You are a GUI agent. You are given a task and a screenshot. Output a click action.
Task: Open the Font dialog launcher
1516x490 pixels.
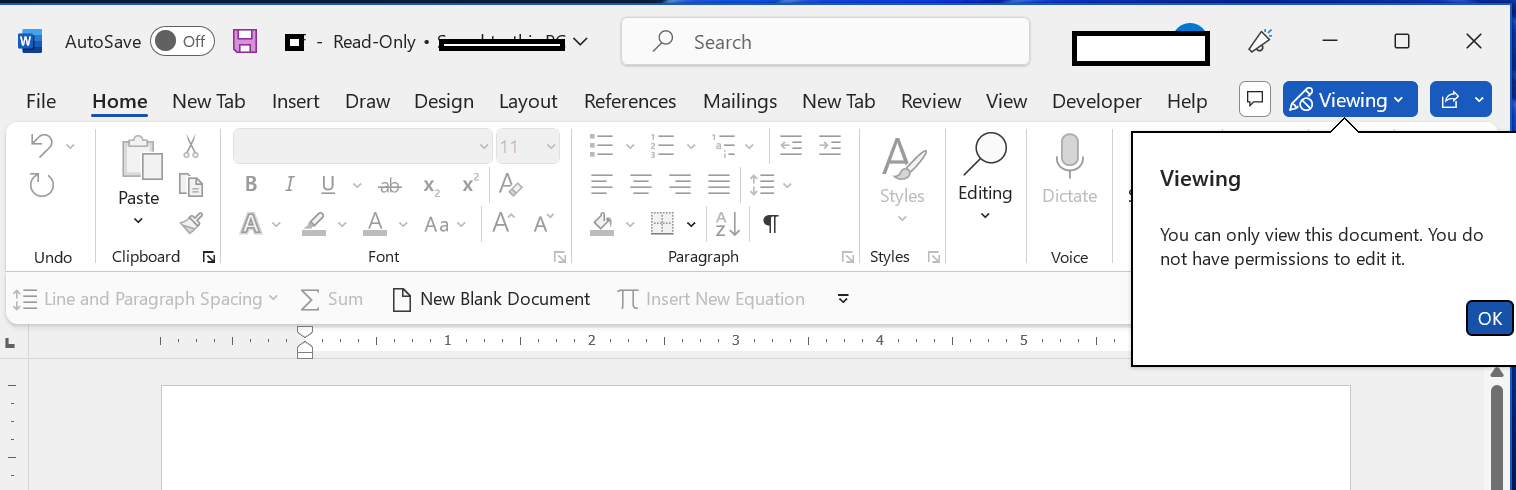click(560, 258)
